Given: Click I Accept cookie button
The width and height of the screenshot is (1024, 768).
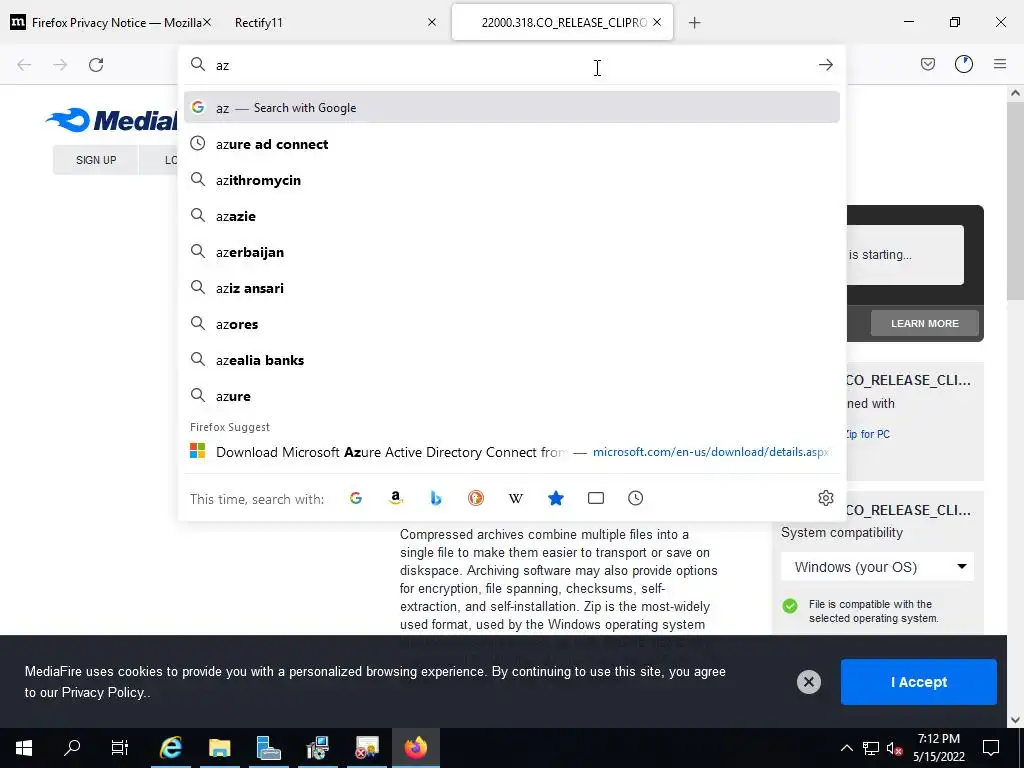Looking at the screenshot, I should coord(918,682).
